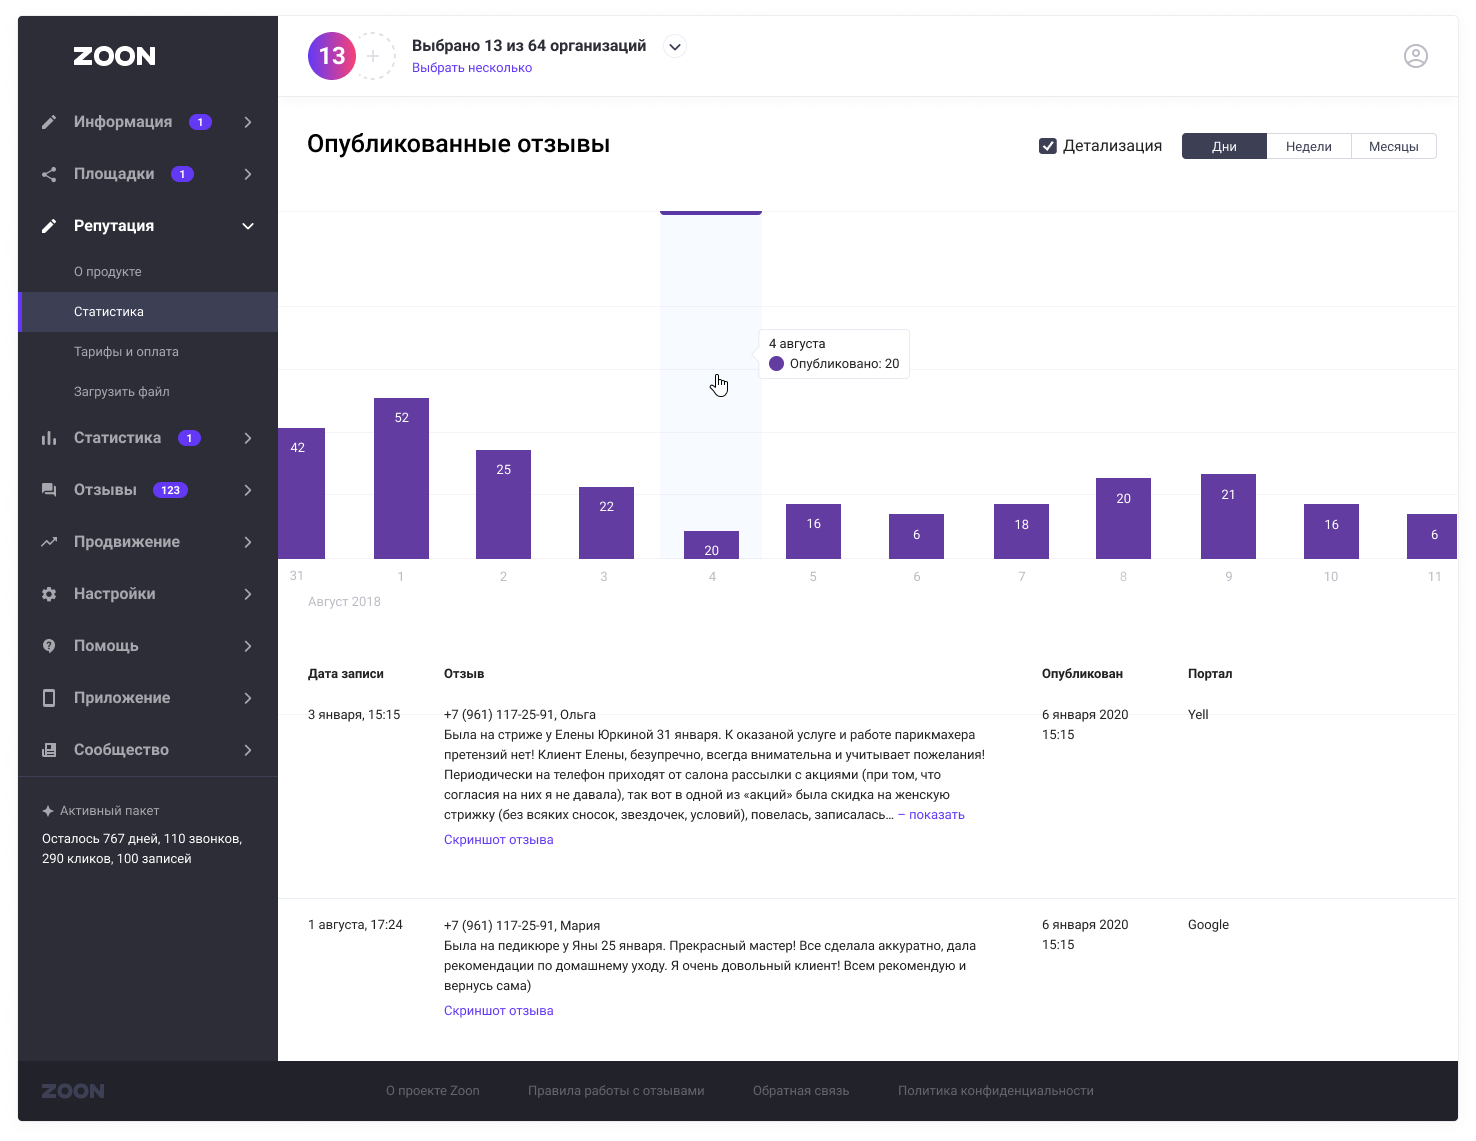Expand the Помощь menu chevron
Screen dimensions: 1476x1141
pos(248,646)
